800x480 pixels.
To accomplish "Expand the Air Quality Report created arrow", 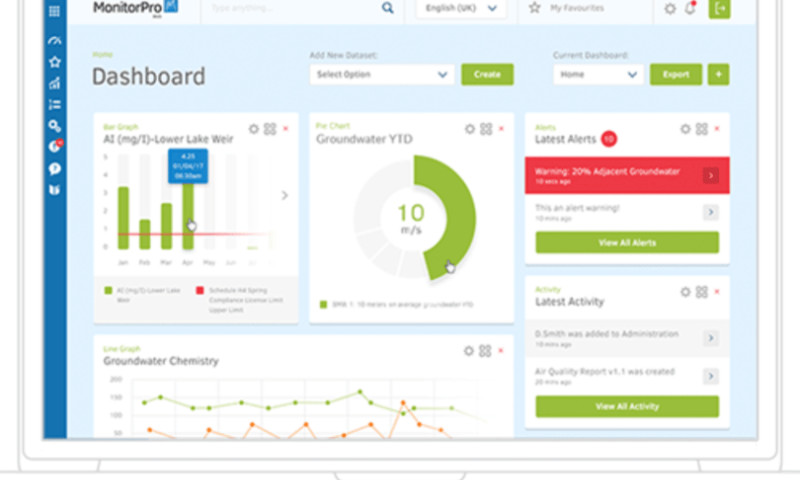I will pyautogui.click(x=711, y=376).
